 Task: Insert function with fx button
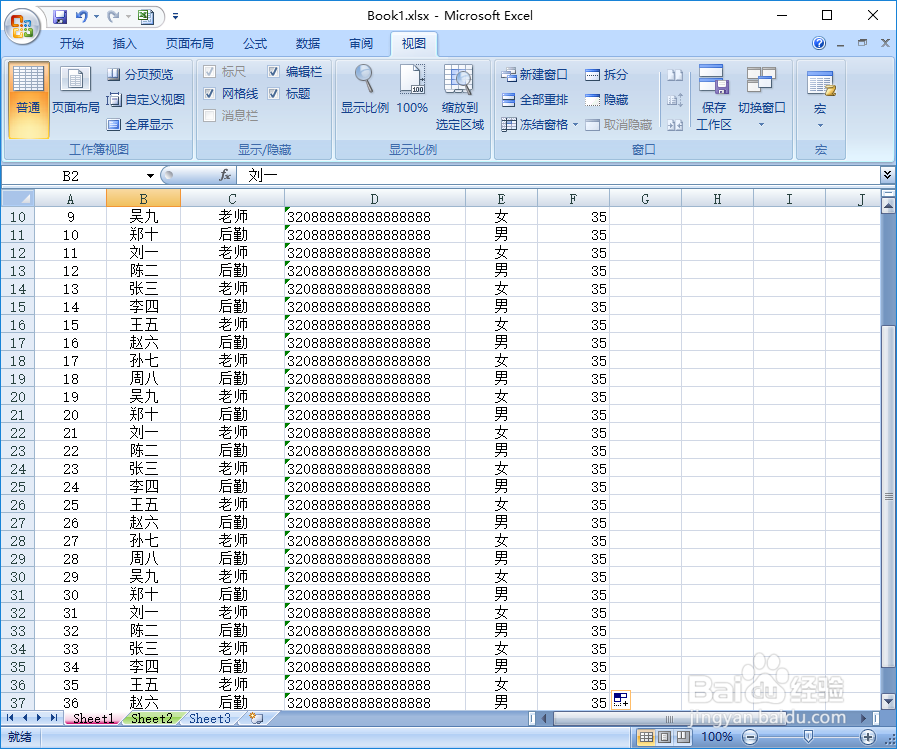225,175
